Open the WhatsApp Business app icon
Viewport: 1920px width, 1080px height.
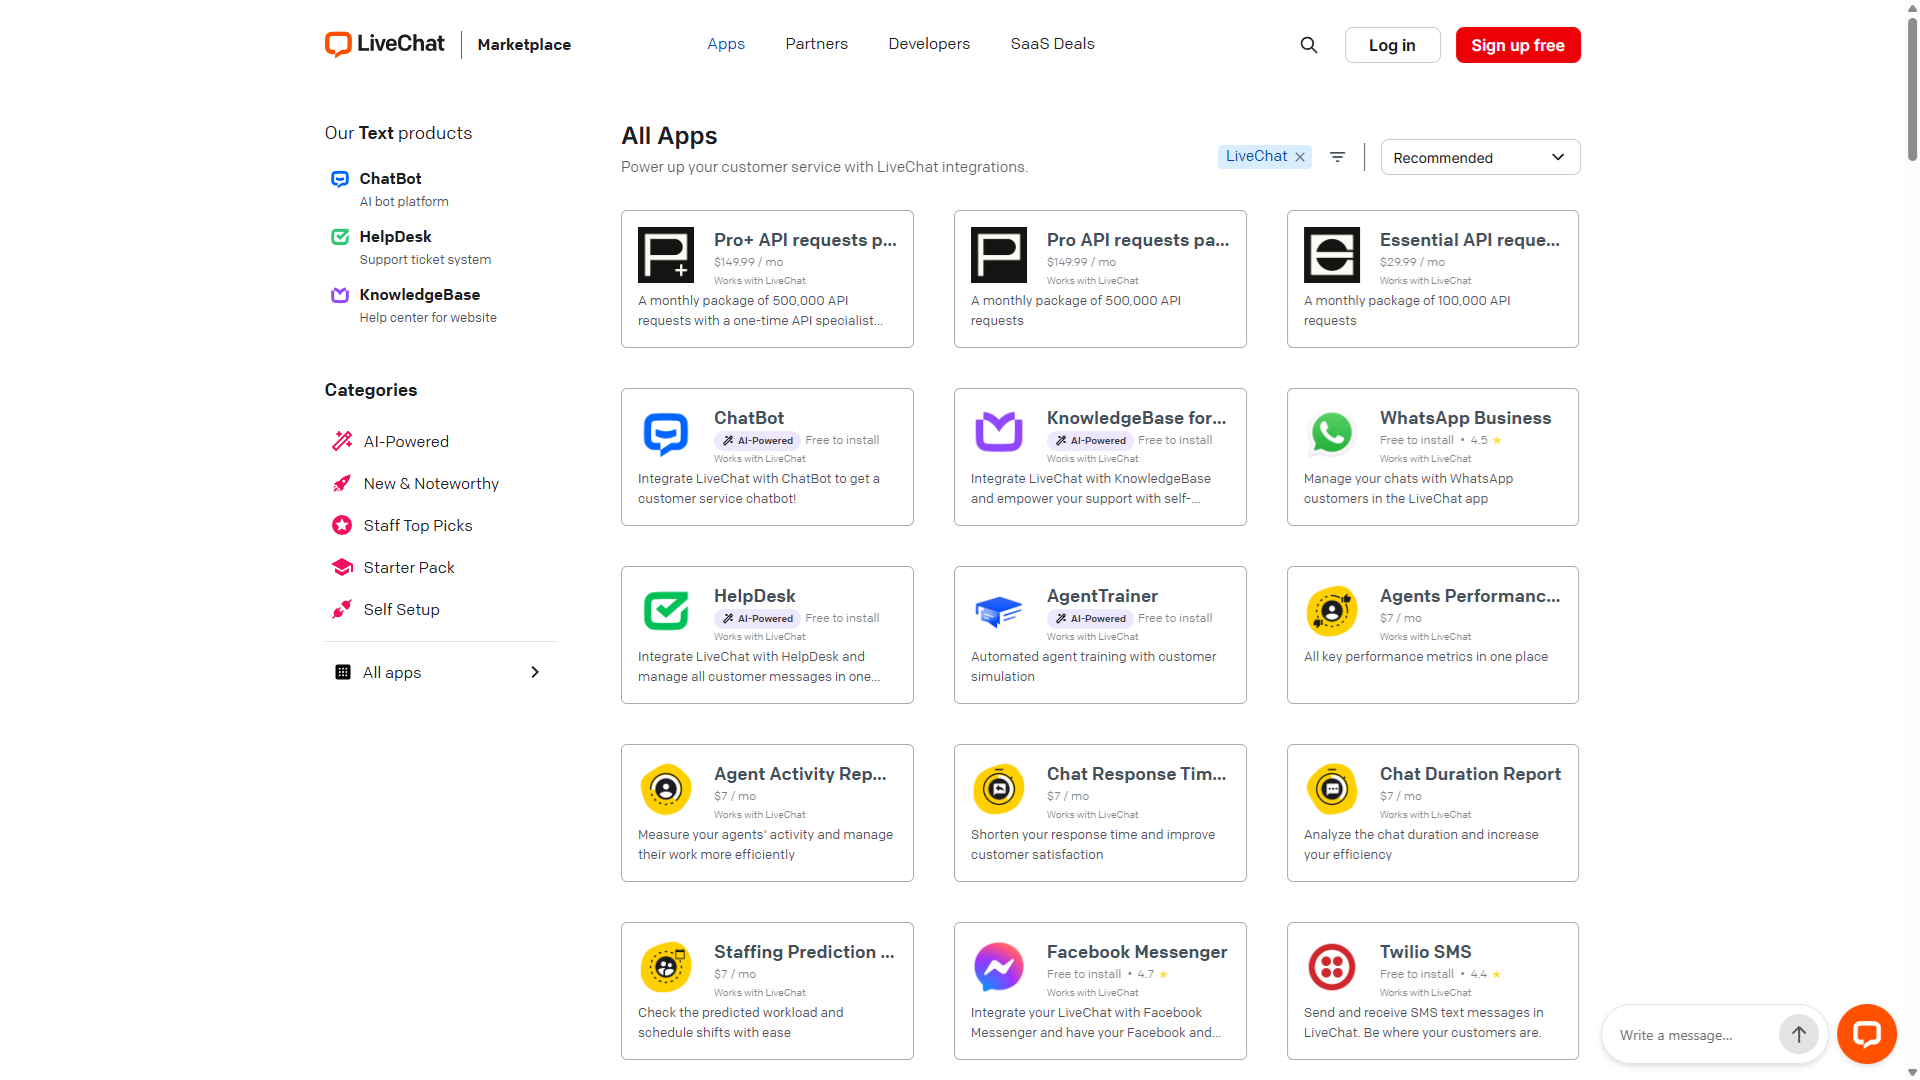coord(1332,433)
